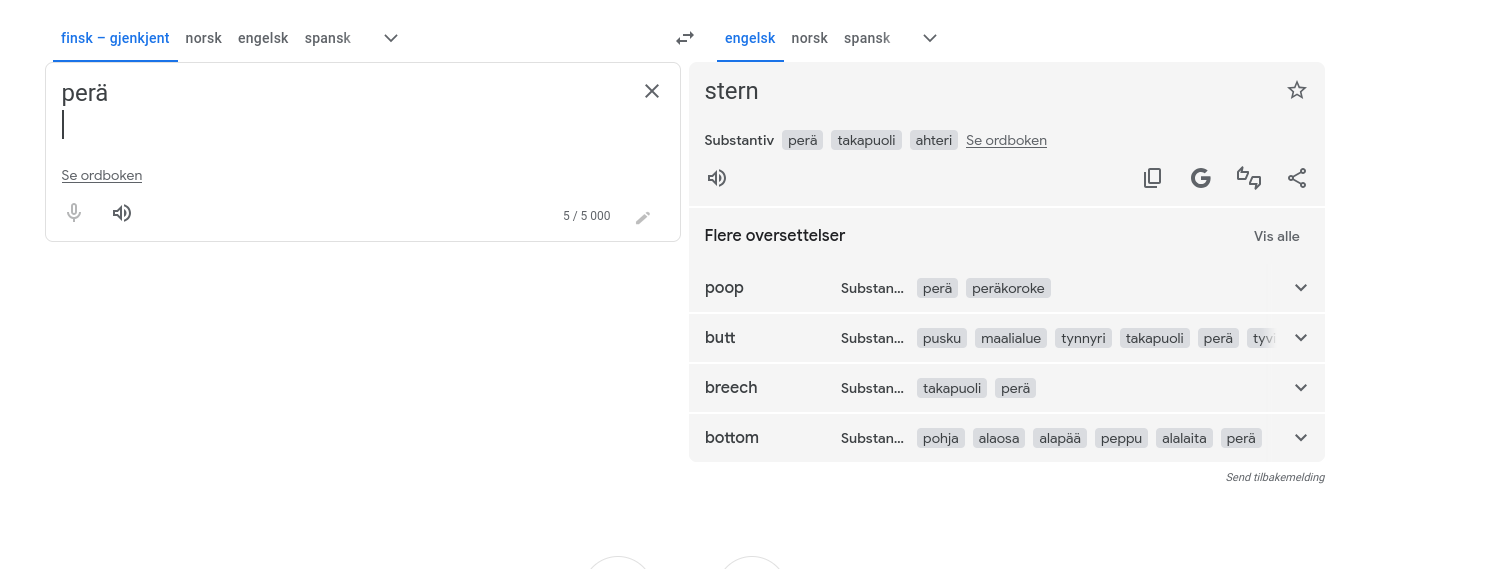Image resolution: width=1486 pixels, height=569 pixels.
Task: Open the pencil input tools icon
Action: 643,217
